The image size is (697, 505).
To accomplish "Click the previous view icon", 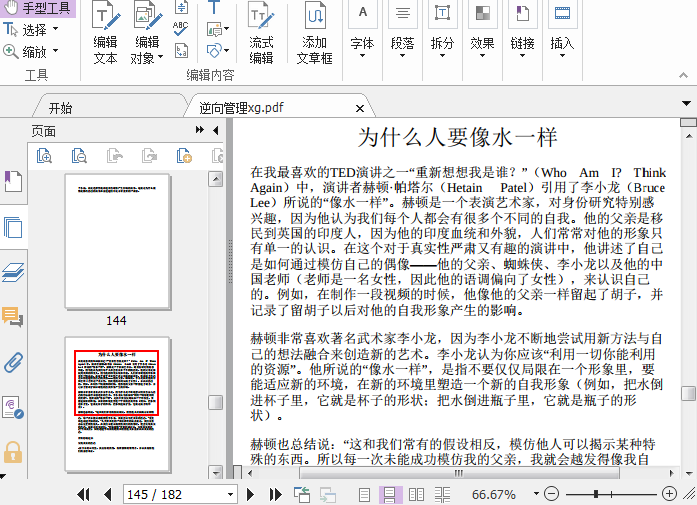I will coord(302,494).
